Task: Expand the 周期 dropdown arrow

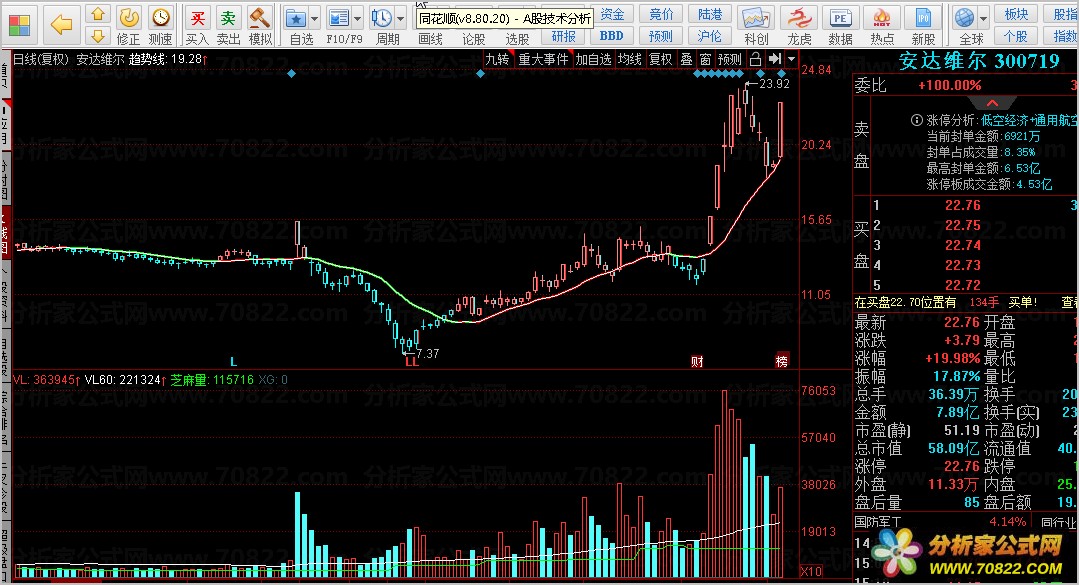Action: pos(400,19)
